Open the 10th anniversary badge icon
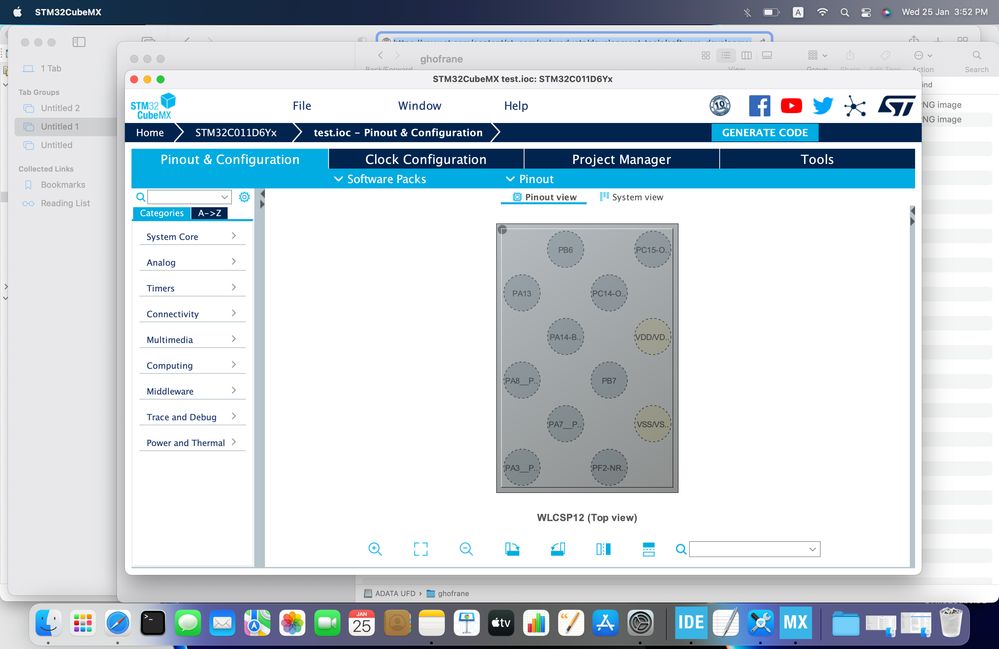This screenshot has height=649, width=999. pos(720,106)
